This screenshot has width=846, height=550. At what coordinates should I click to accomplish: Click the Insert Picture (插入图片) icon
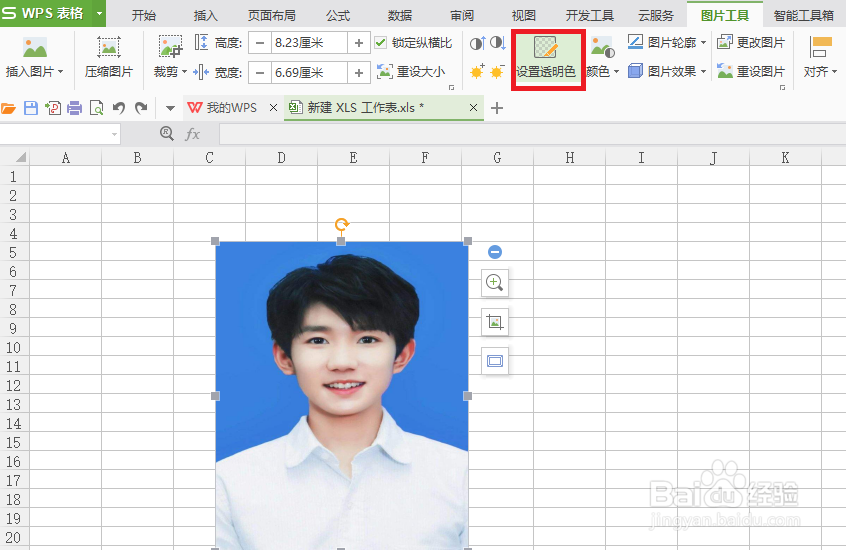pyautogui.click(x=35, y=47)
